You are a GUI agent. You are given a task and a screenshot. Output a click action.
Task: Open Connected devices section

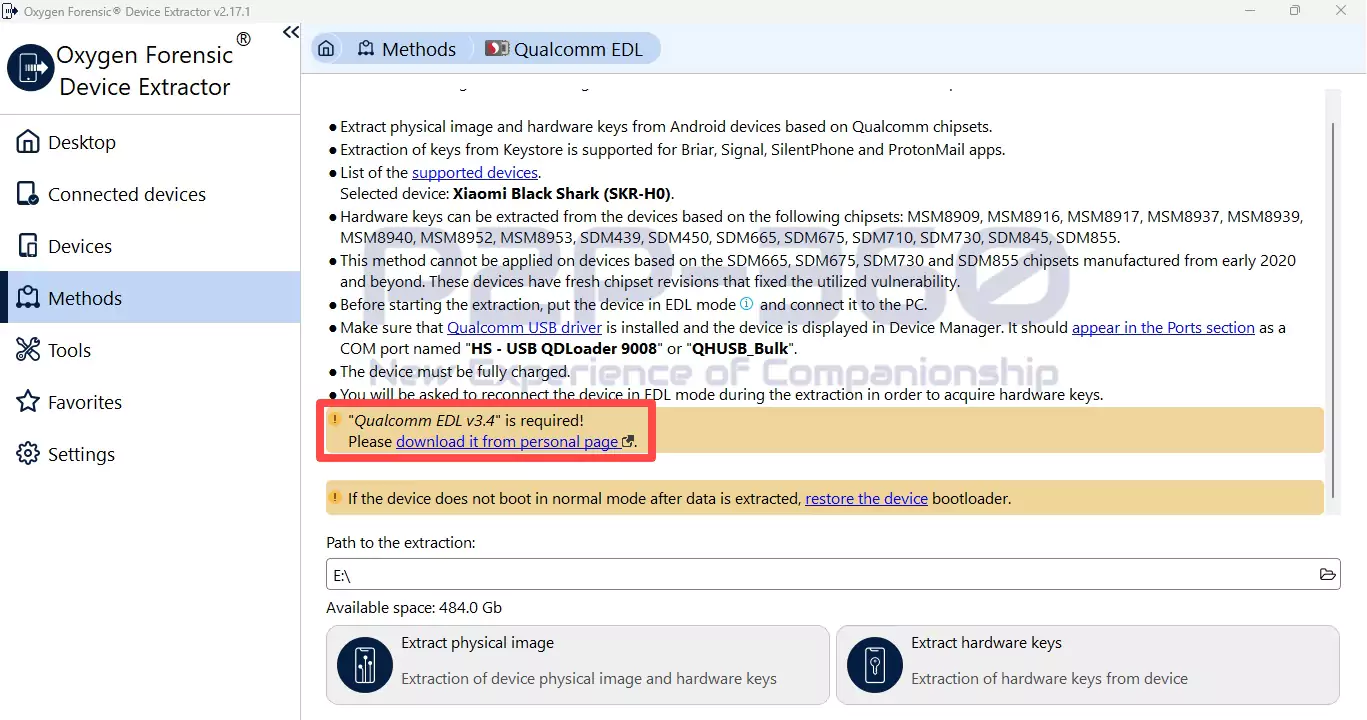coord(150,194)
